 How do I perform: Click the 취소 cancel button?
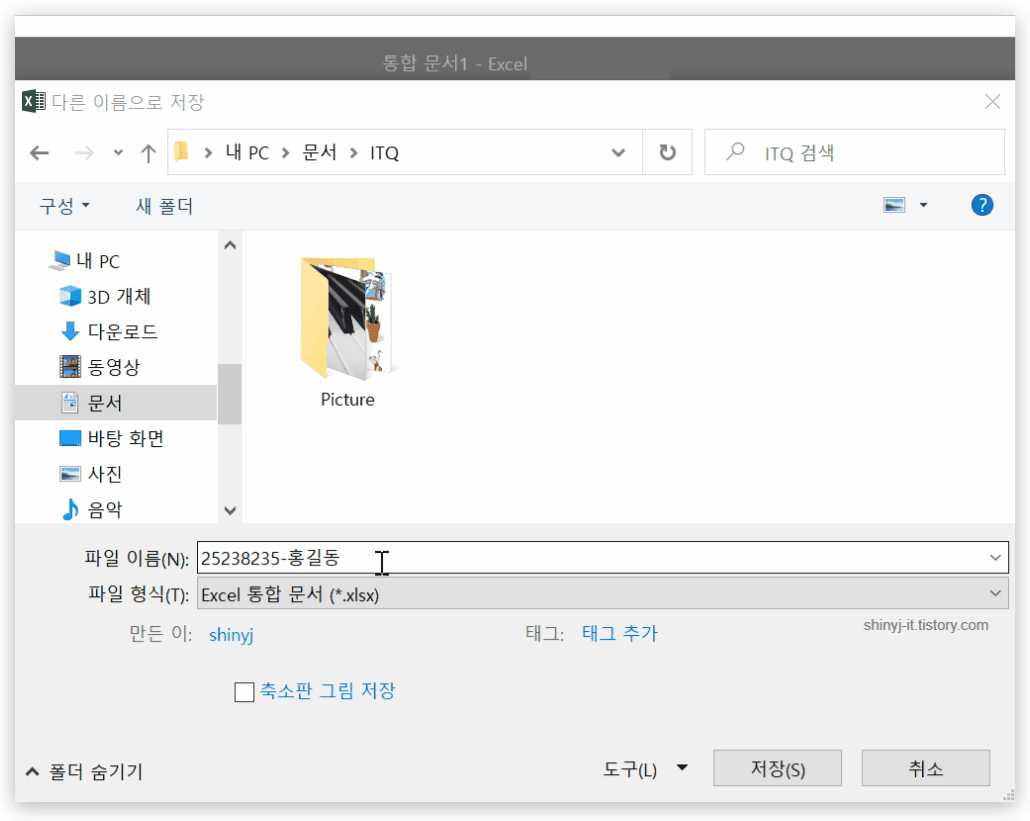926,768
